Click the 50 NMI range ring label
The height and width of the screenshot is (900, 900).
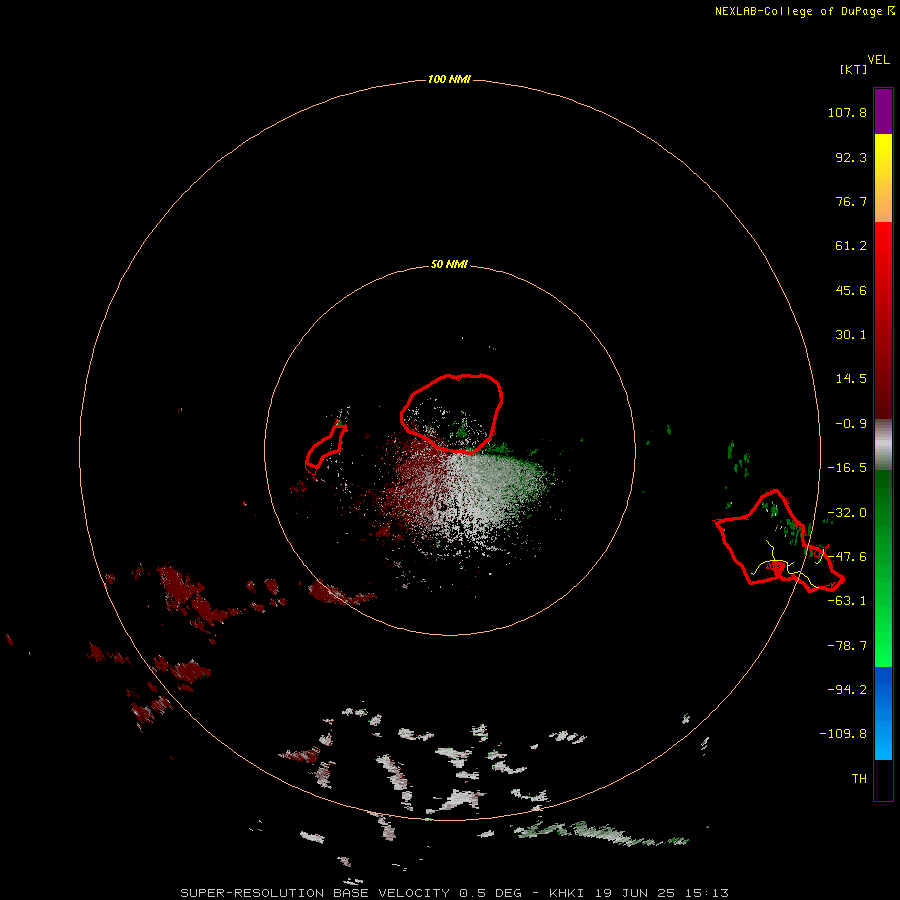pyautogui.click(x=449, y=265)
